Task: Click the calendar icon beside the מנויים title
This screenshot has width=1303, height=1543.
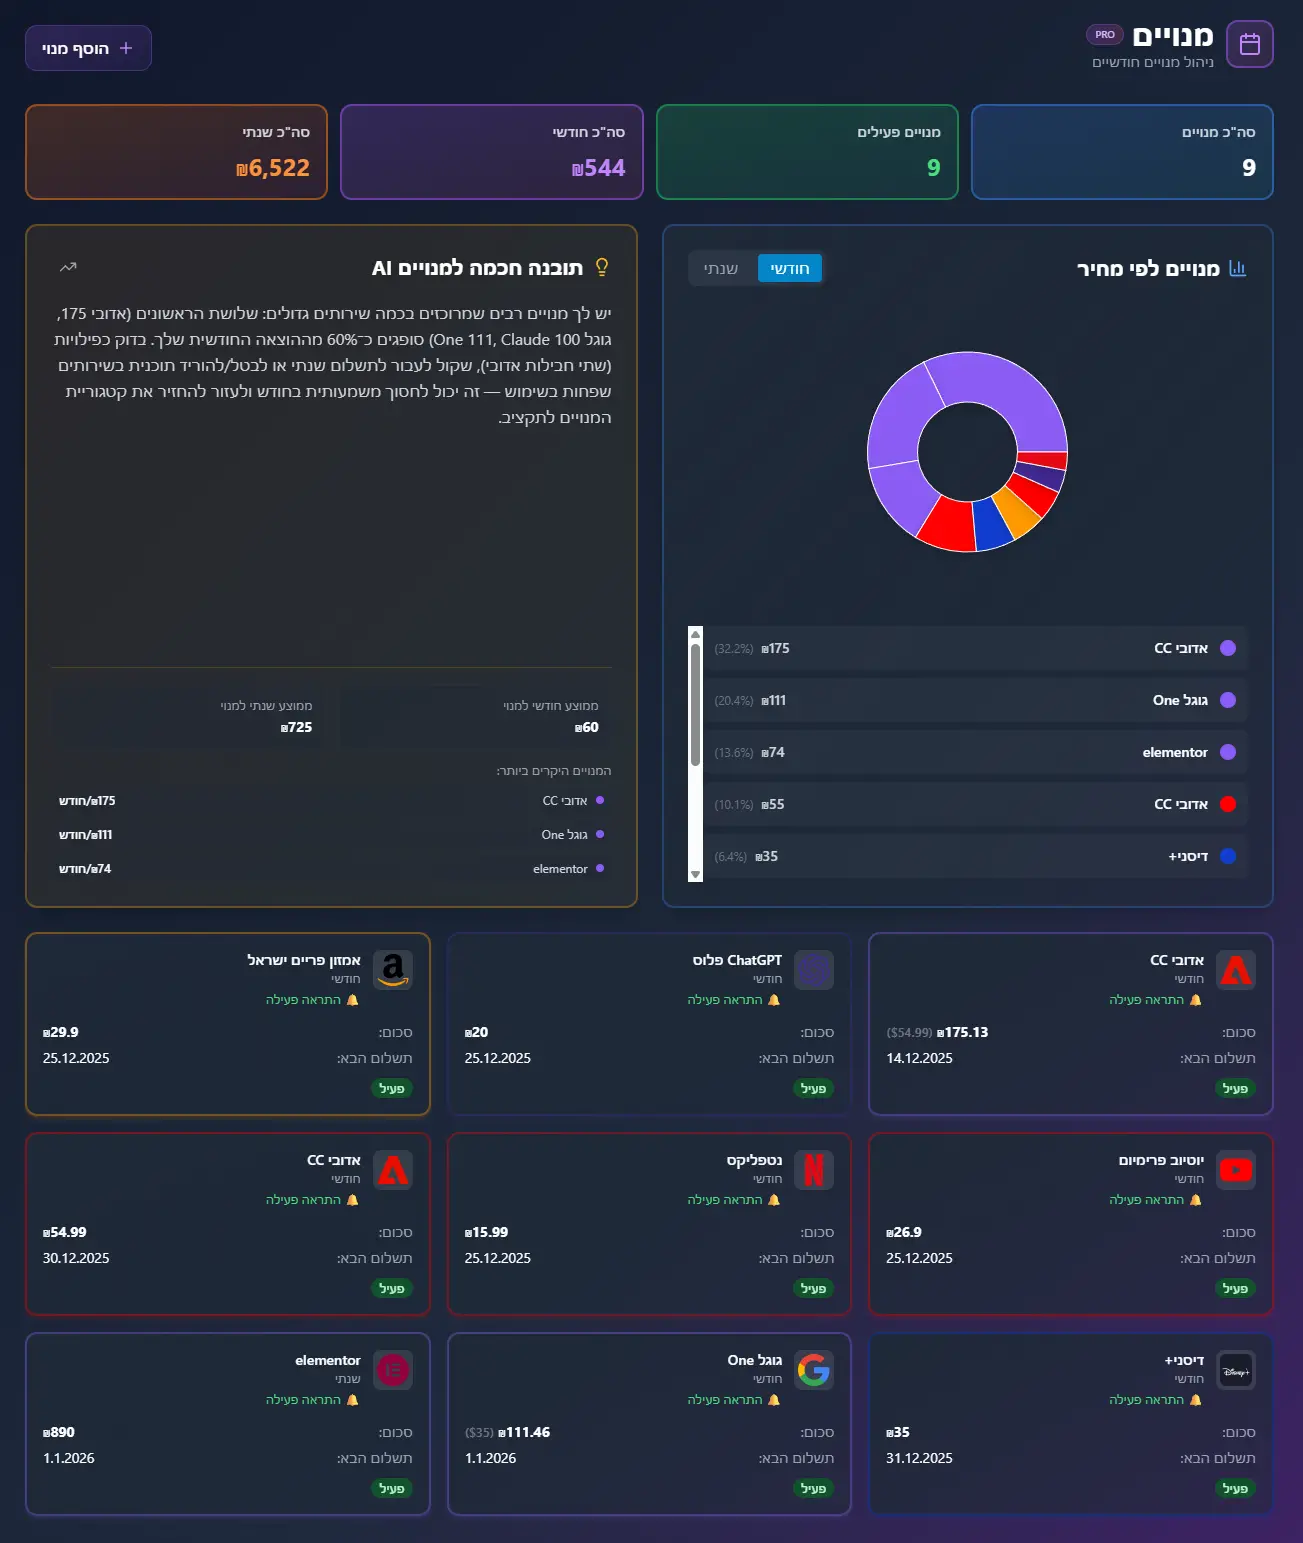Action: 1249,44
